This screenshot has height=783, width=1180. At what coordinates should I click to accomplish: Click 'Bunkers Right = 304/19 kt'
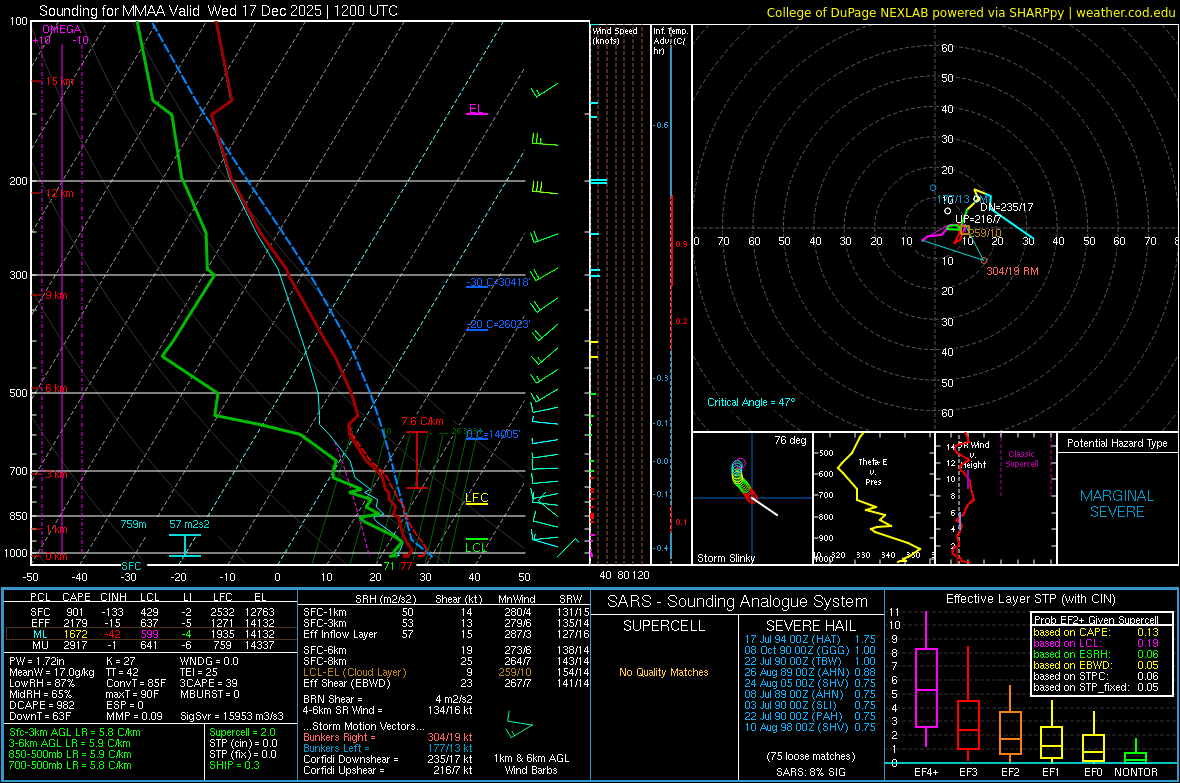pos(388,737)
